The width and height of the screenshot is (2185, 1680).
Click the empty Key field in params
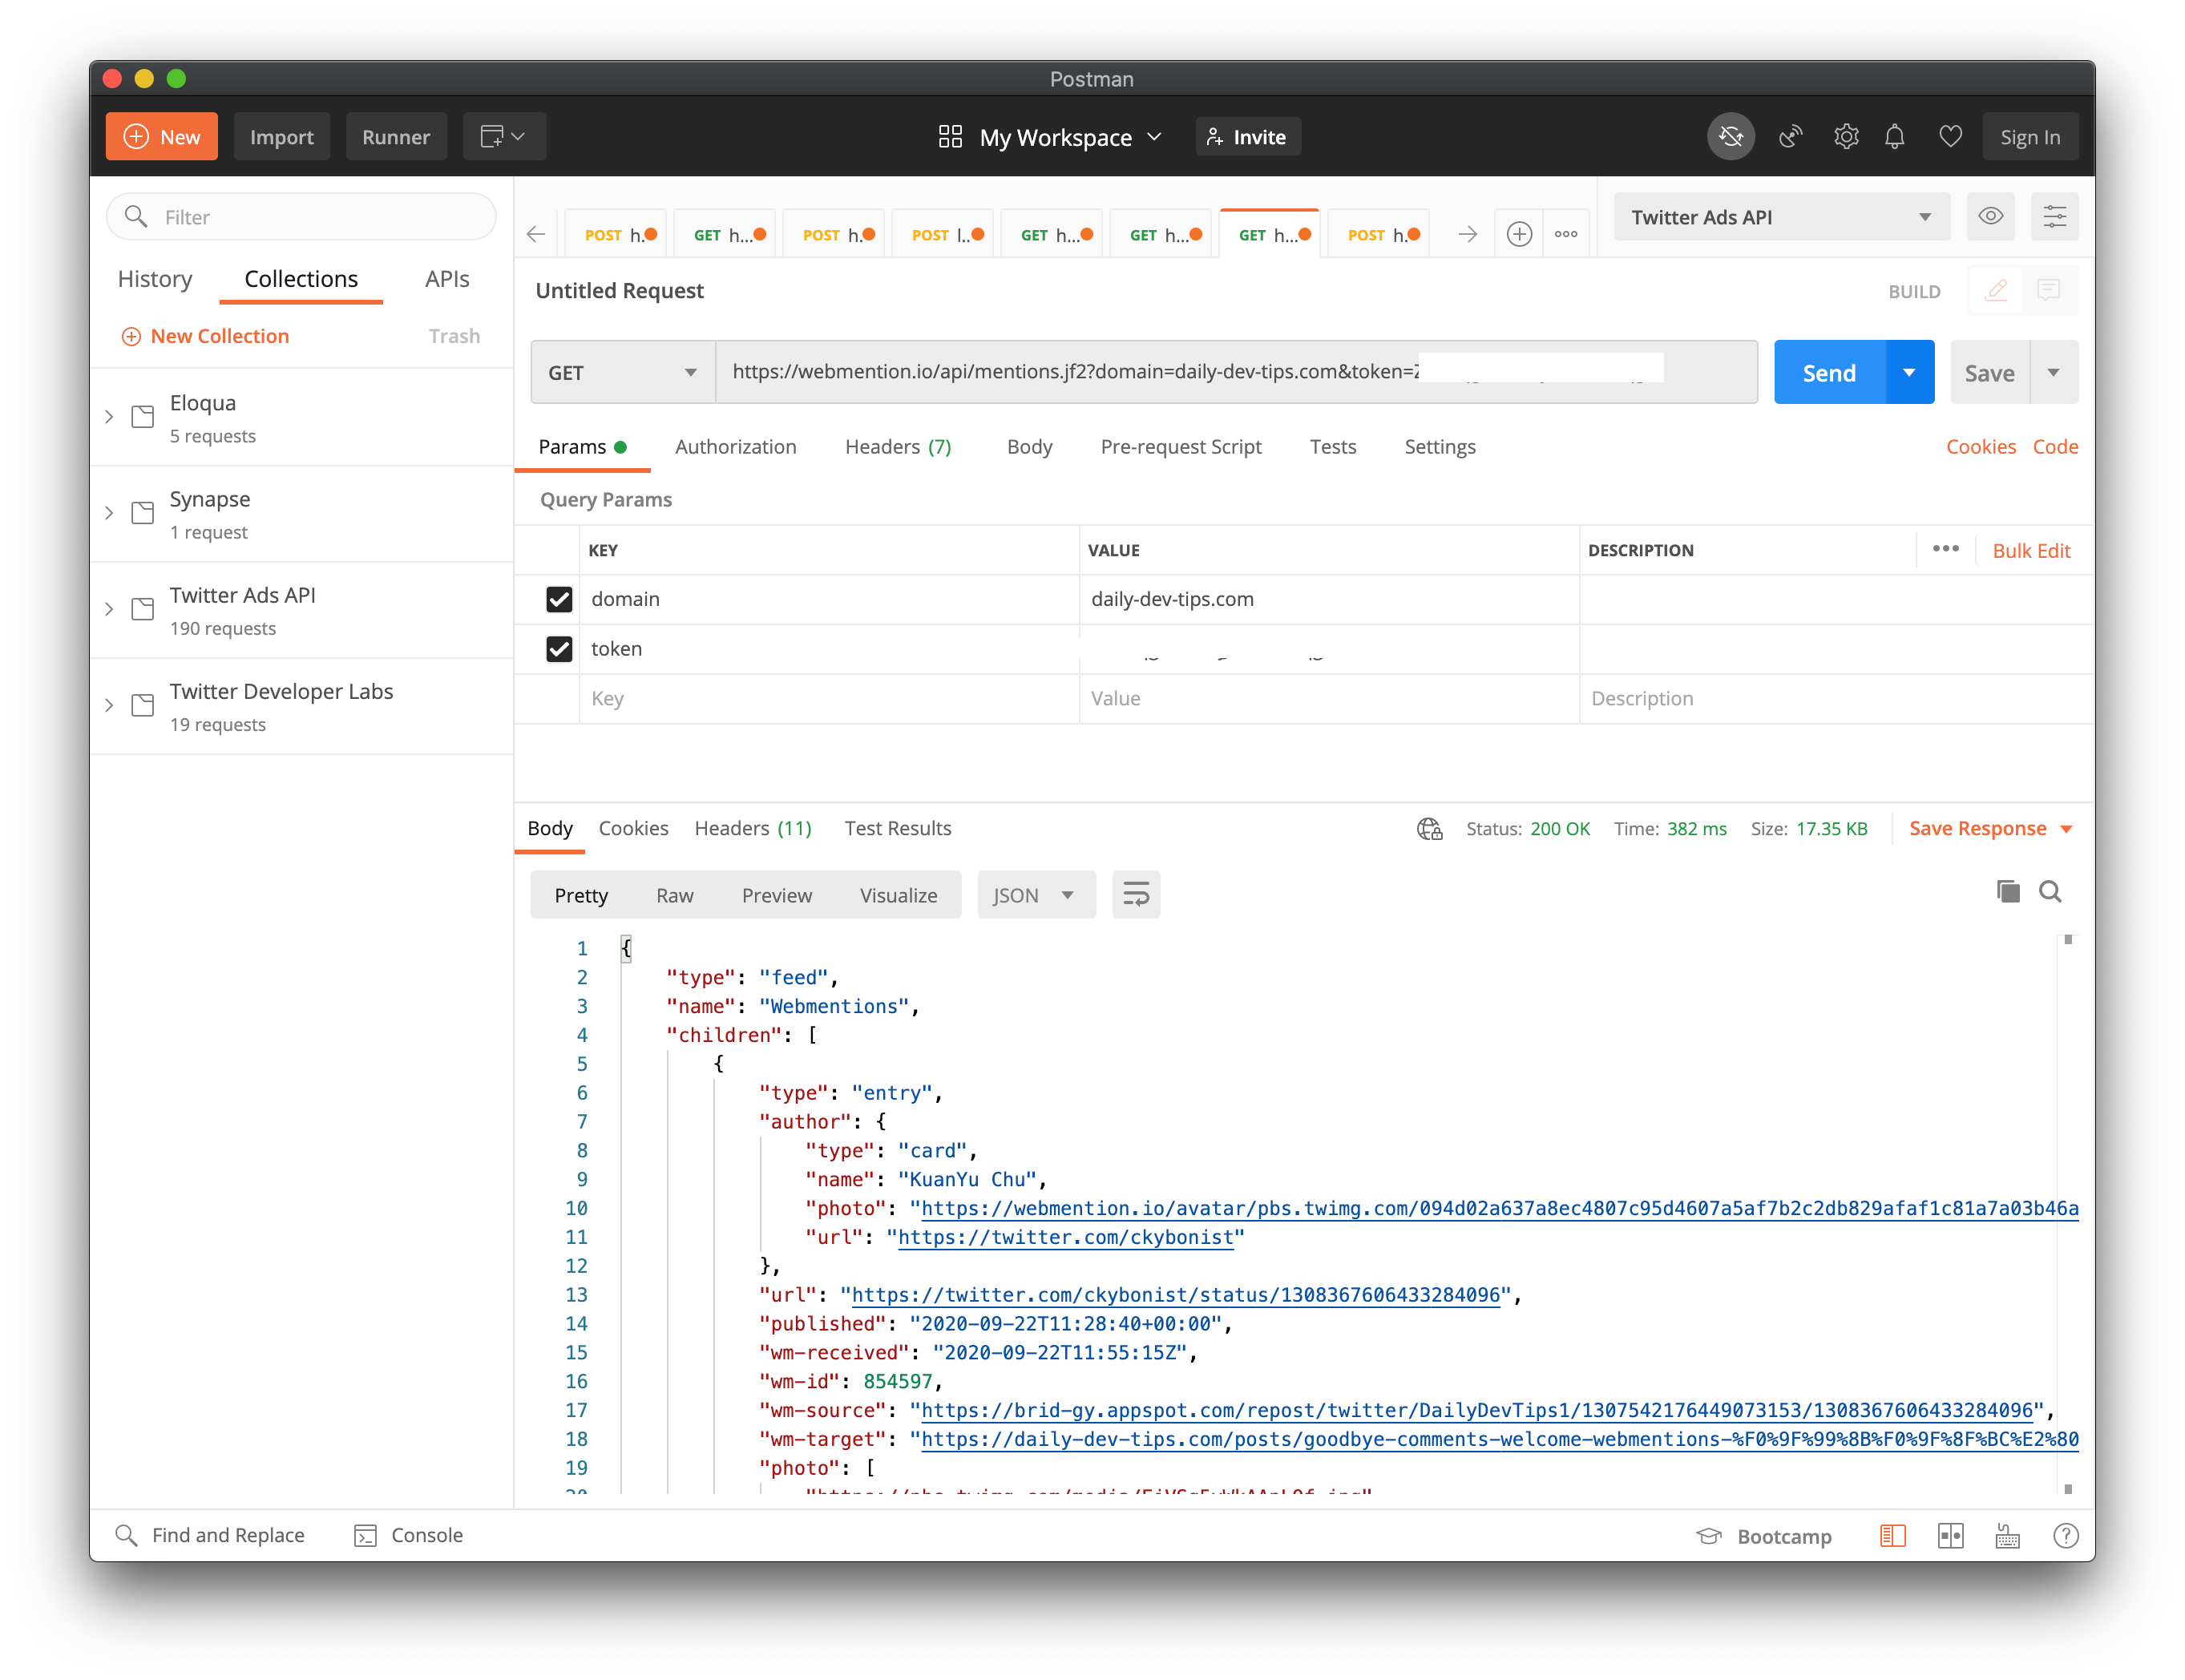pyautogui.click(x=829, y=698)
